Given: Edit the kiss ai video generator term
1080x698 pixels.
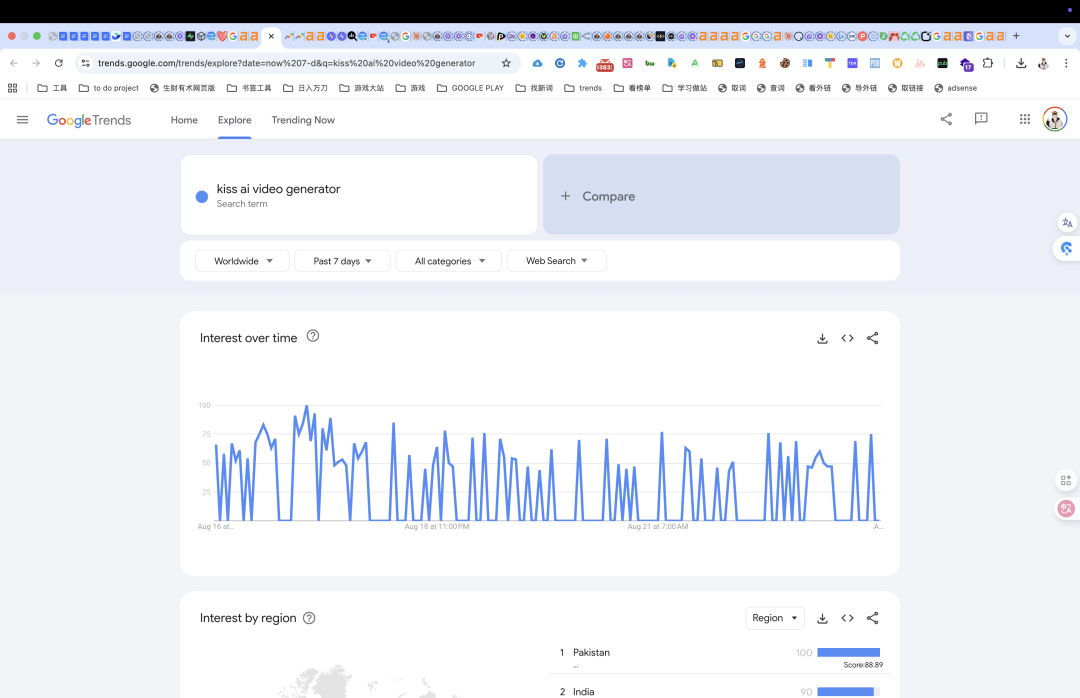Looking at the screenshot, I should click(x=278, y=189).
